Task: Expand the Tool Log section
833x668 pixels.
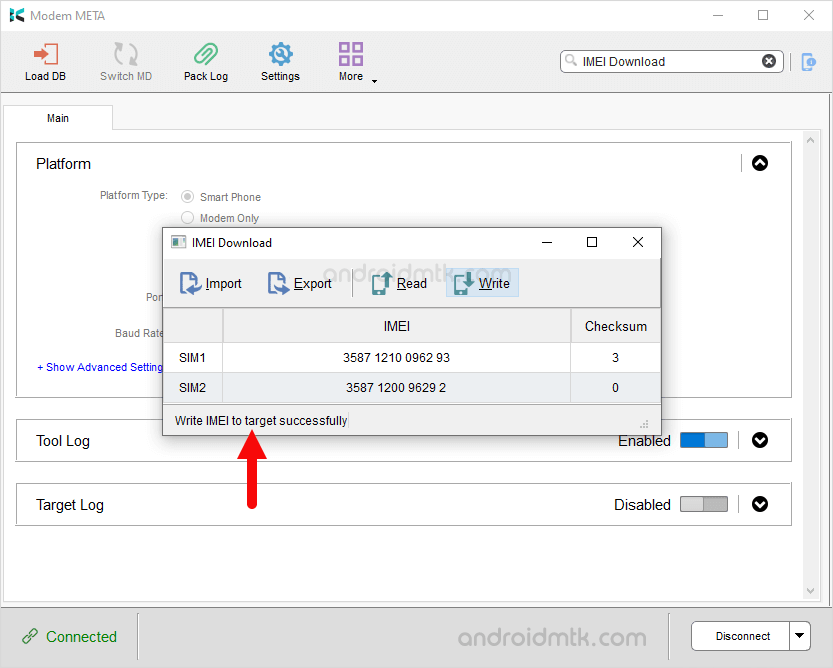Action: [760, 441]
